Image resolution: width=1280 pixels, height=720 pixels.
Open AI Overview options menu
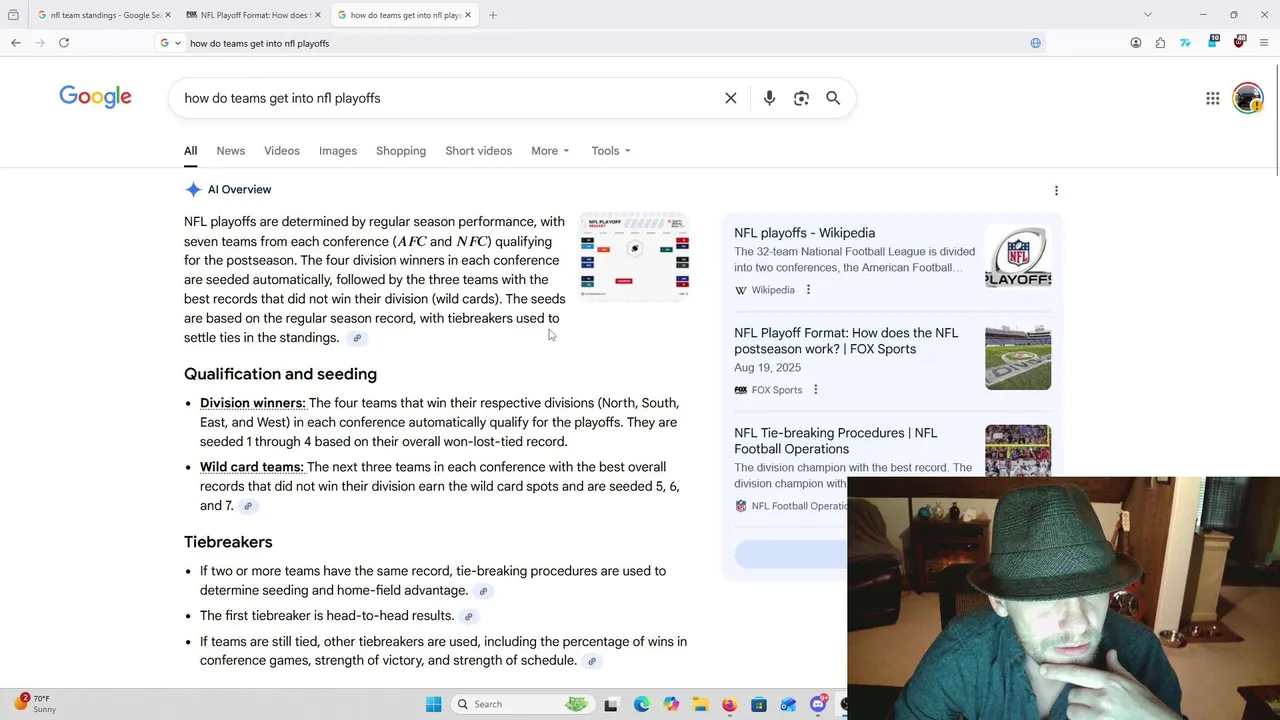click(1056, 190)
